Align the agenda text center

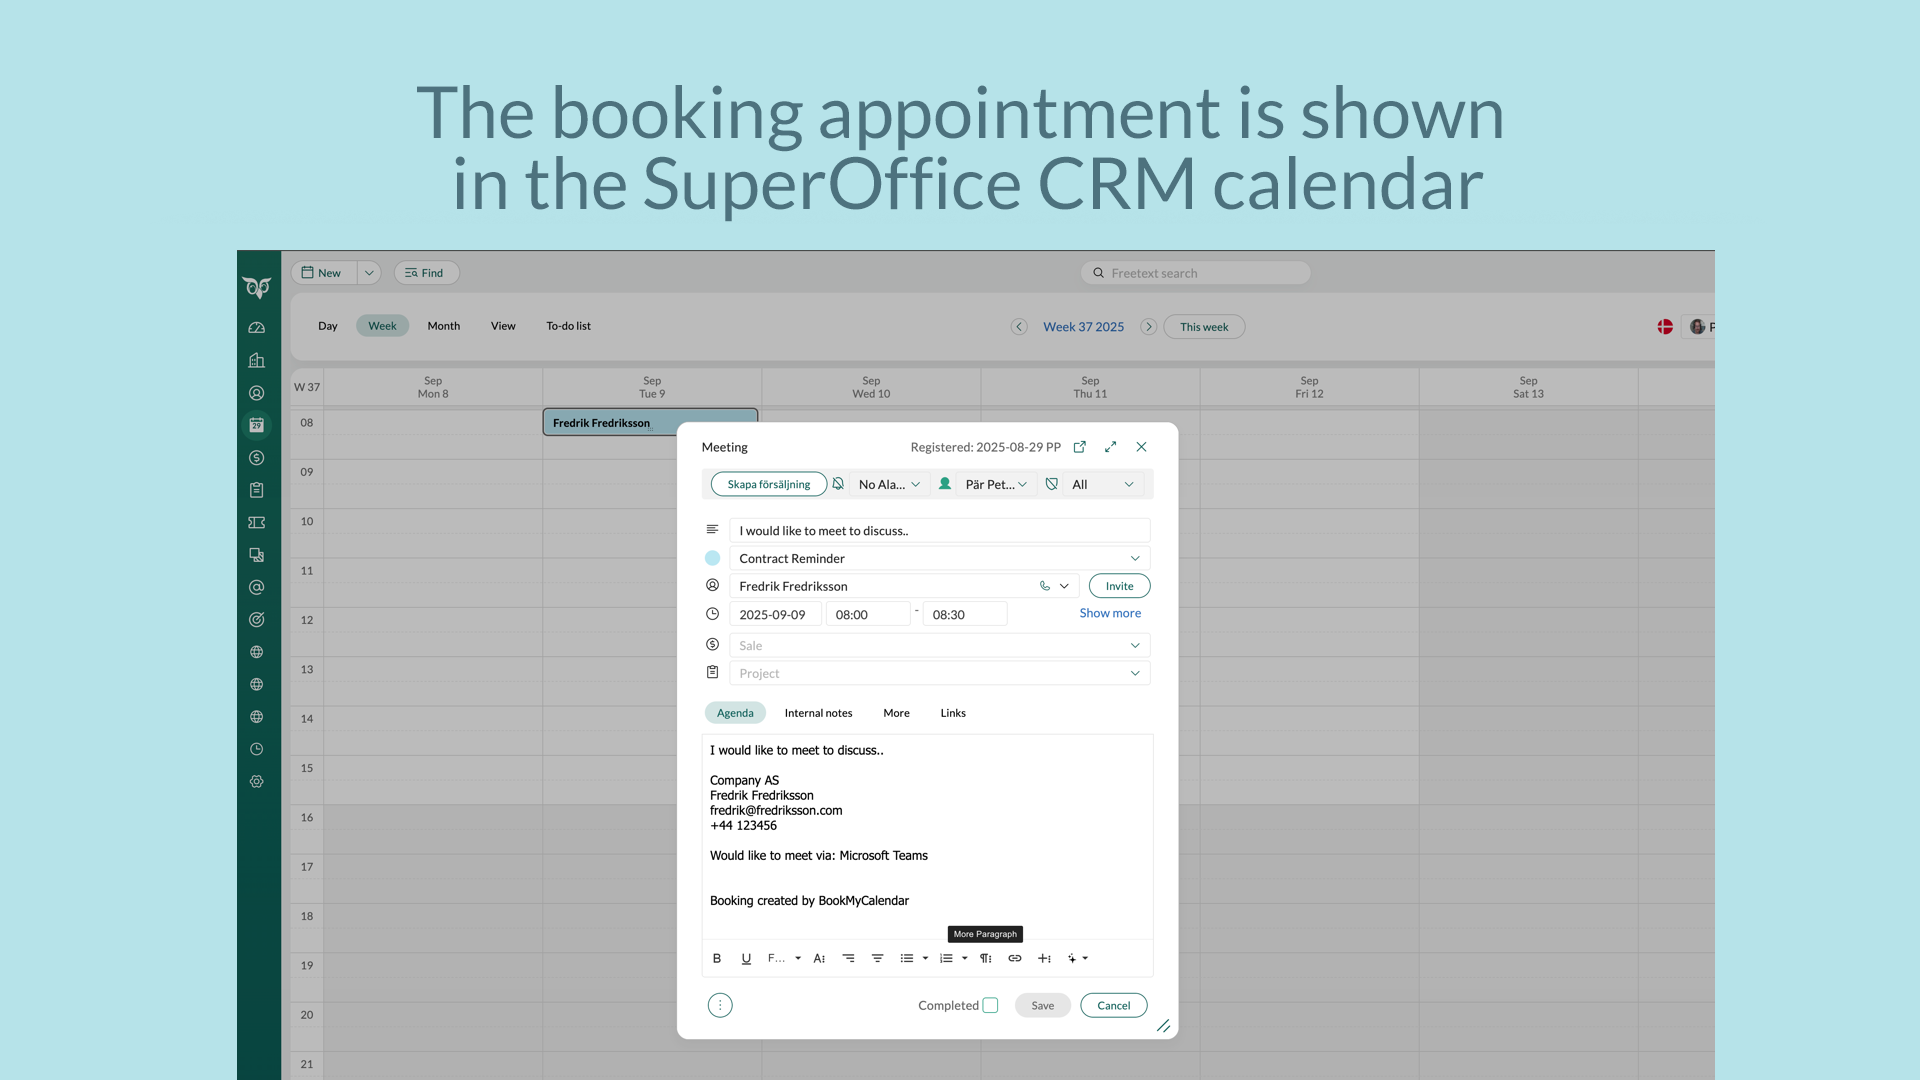coord(878,958)
